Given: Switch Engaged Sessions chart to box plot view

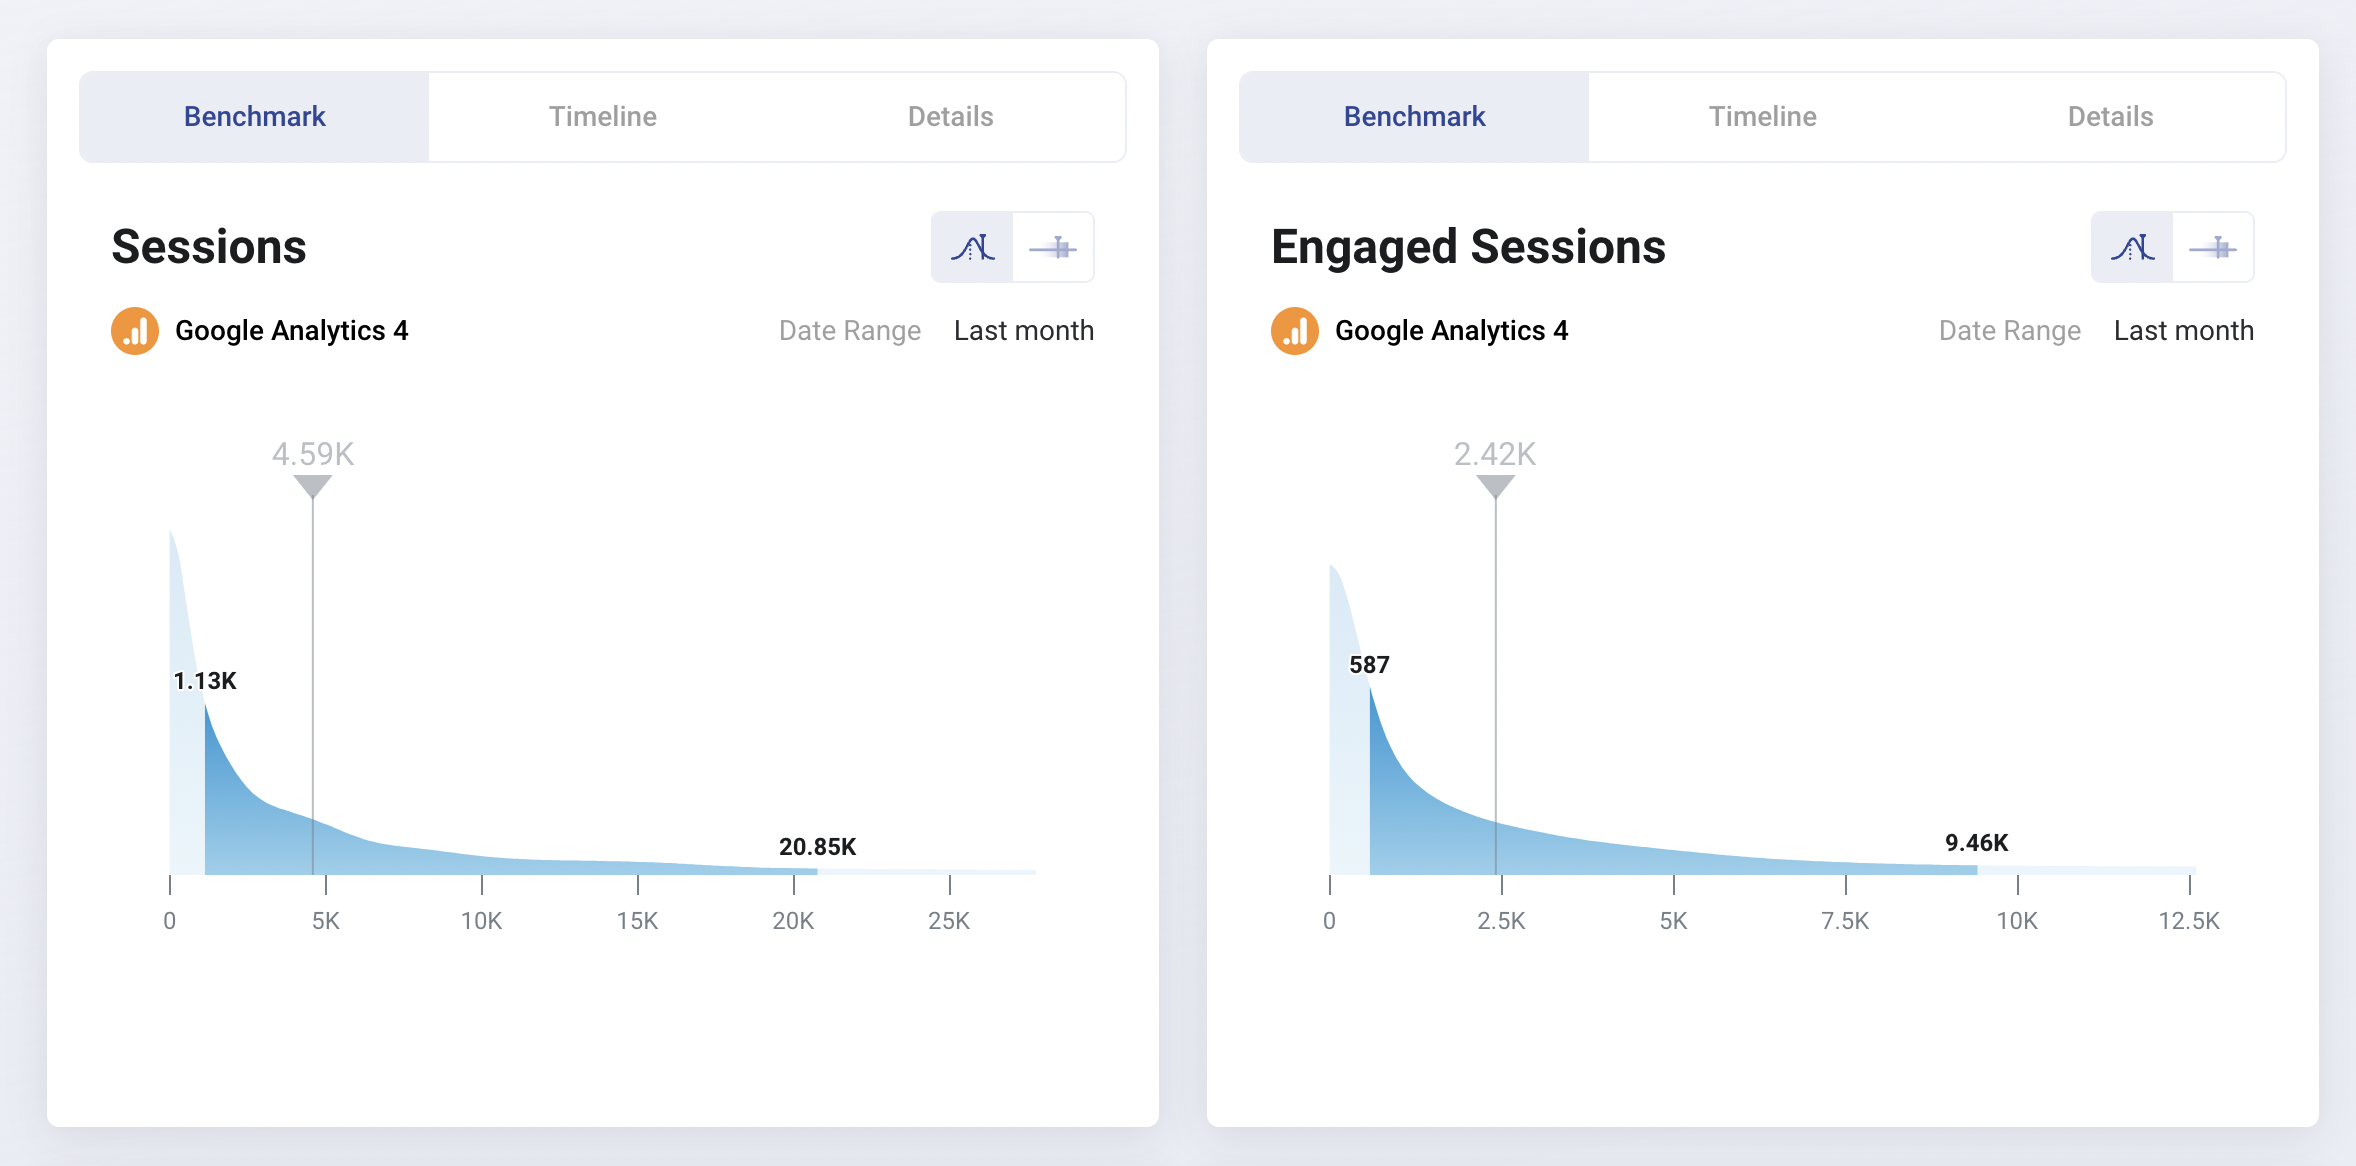Looking at the screenshot, I should 2213,247.
